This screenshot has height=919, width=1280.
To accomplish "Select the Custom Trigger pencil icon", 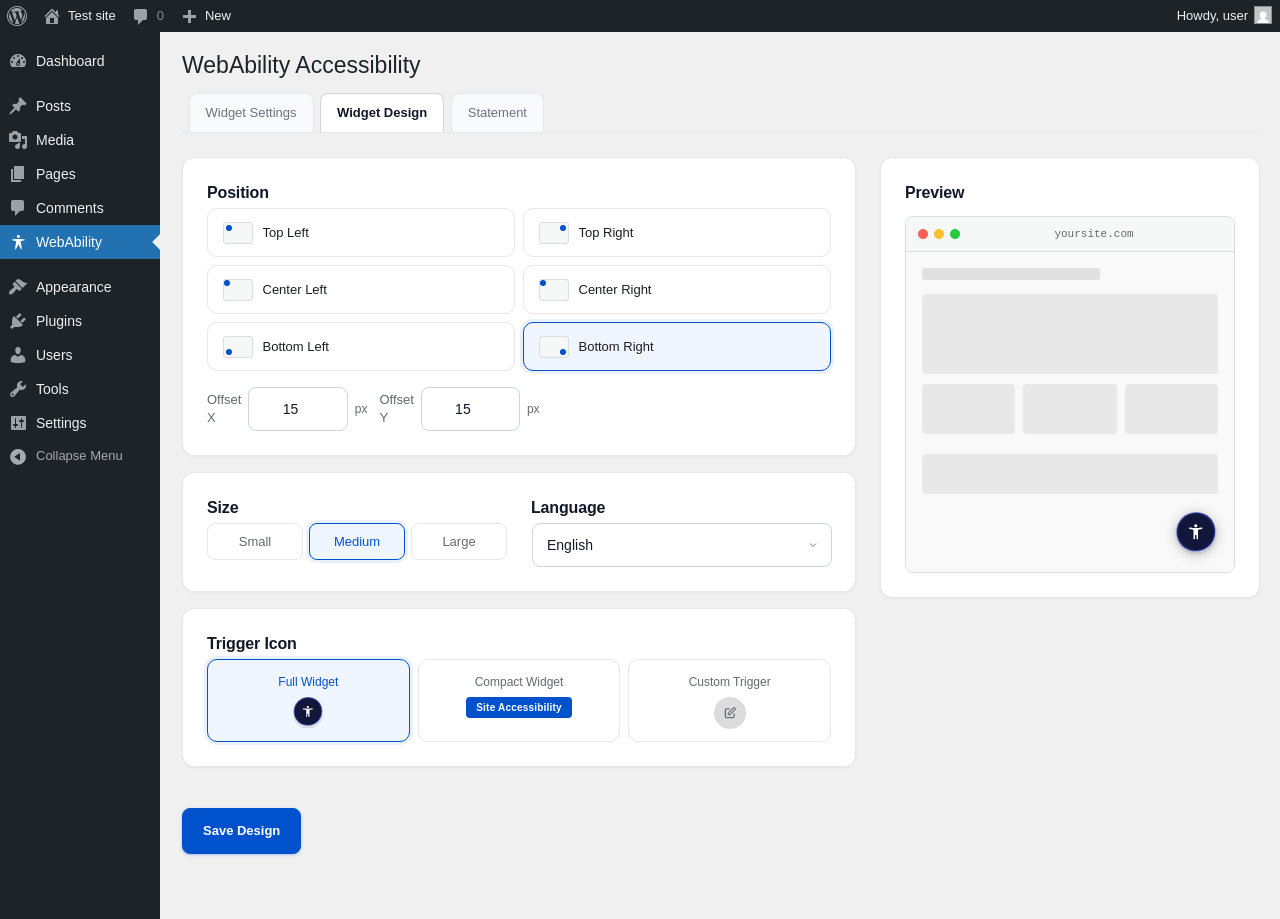I will (729, 713).
